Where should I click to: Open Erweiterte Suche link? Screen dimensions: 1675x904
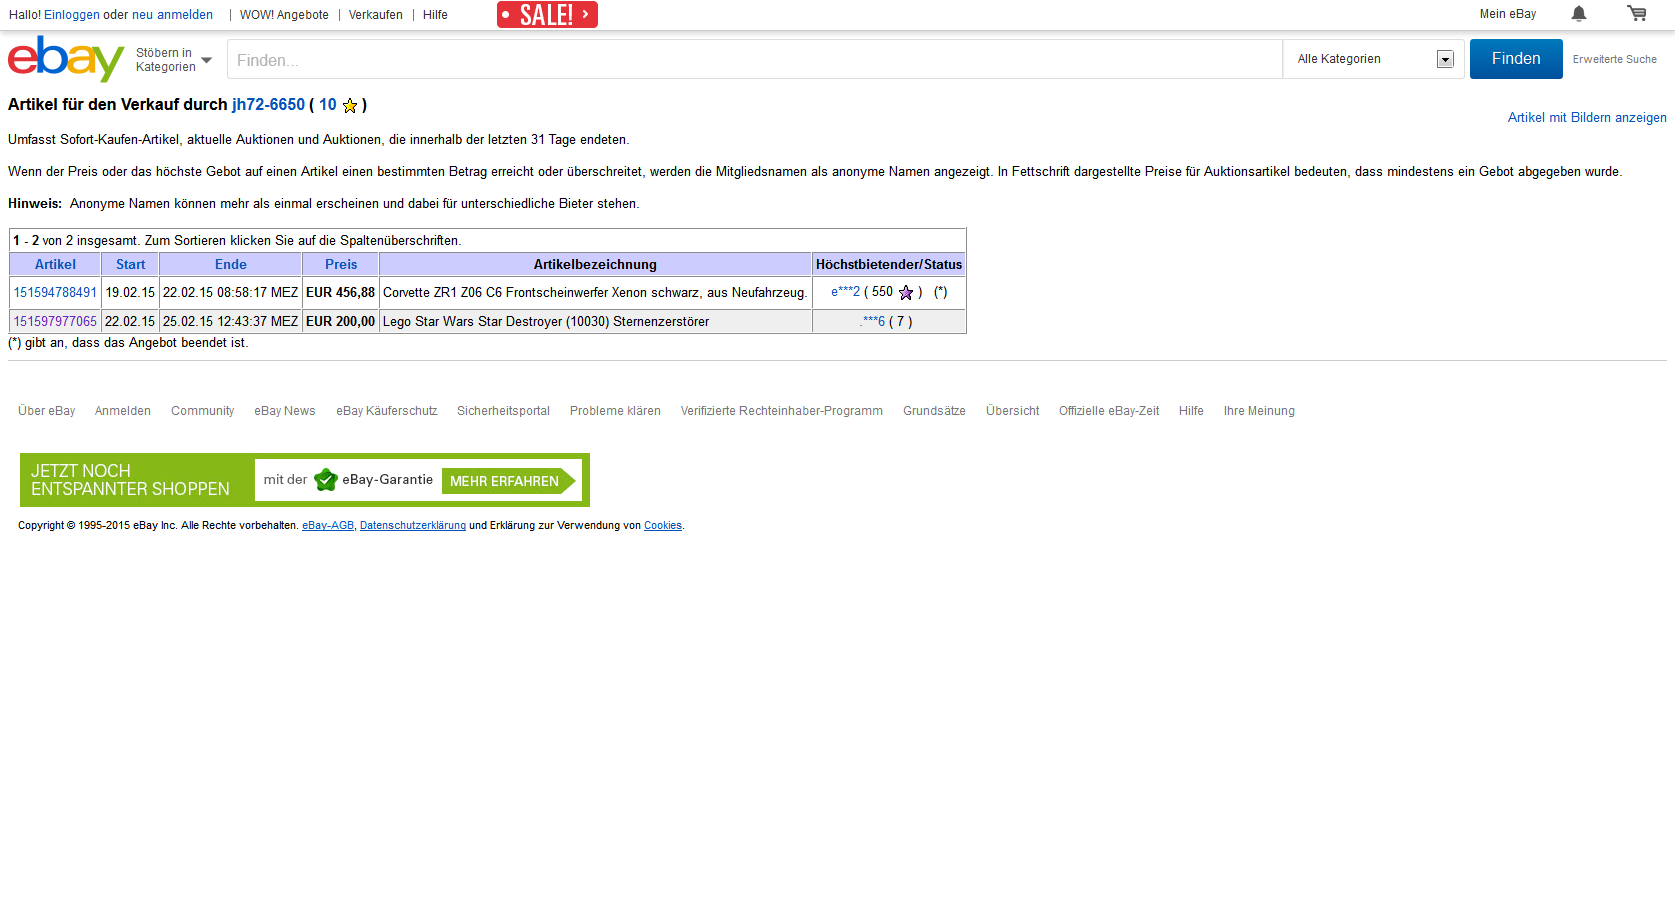(1614, 60)
